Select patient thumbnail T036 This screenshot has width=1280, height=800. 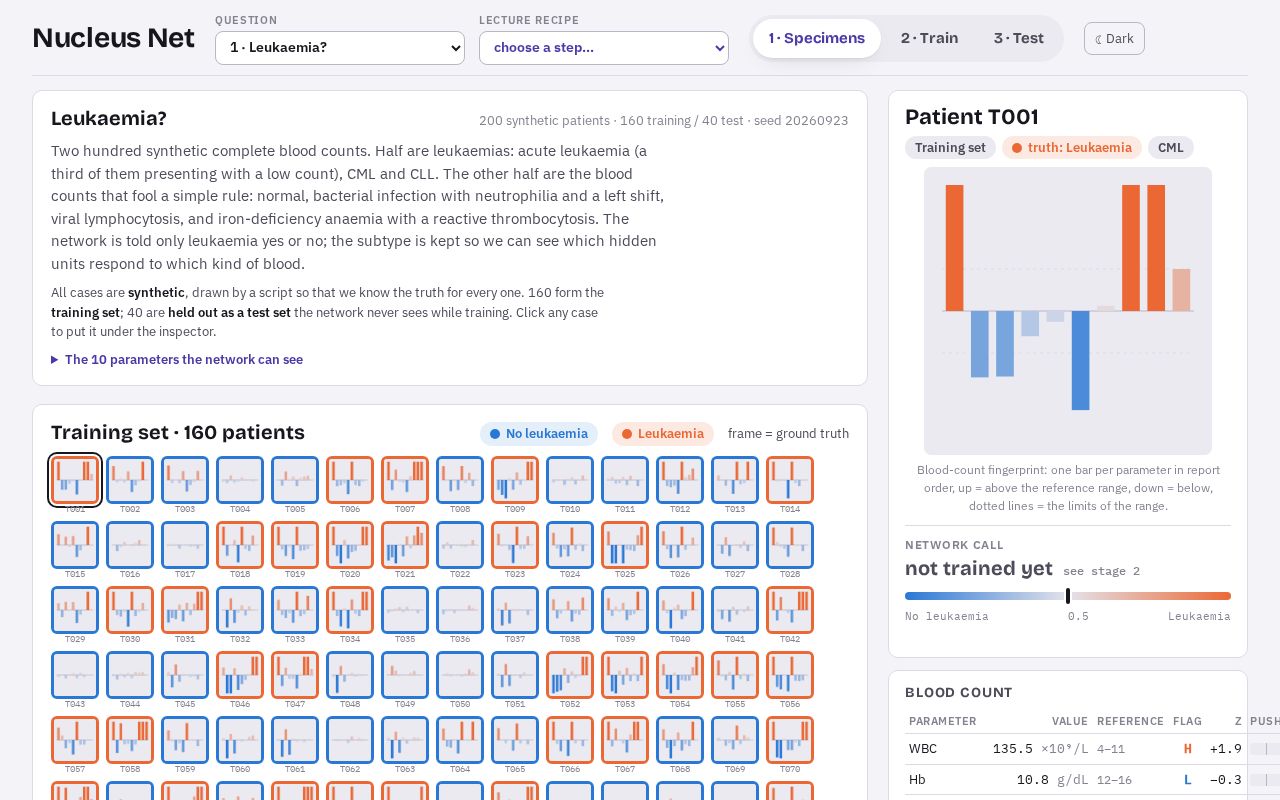pyautogui.click(x=460, y=610)
